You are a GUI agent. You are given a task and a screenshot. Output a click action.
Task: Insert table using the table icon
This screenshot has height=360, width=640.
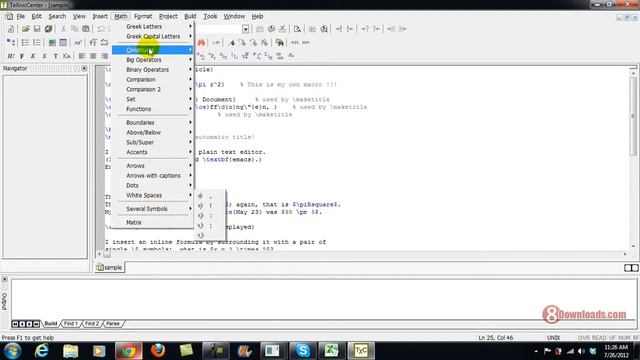tap(63, 42)
